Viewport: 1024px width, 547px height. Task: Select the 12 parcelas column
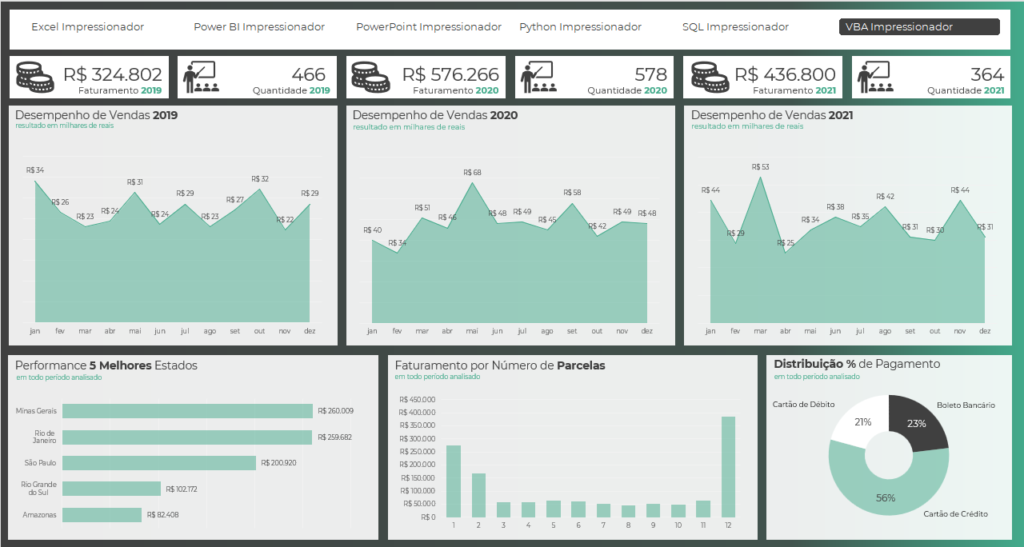tap(728, 467)
